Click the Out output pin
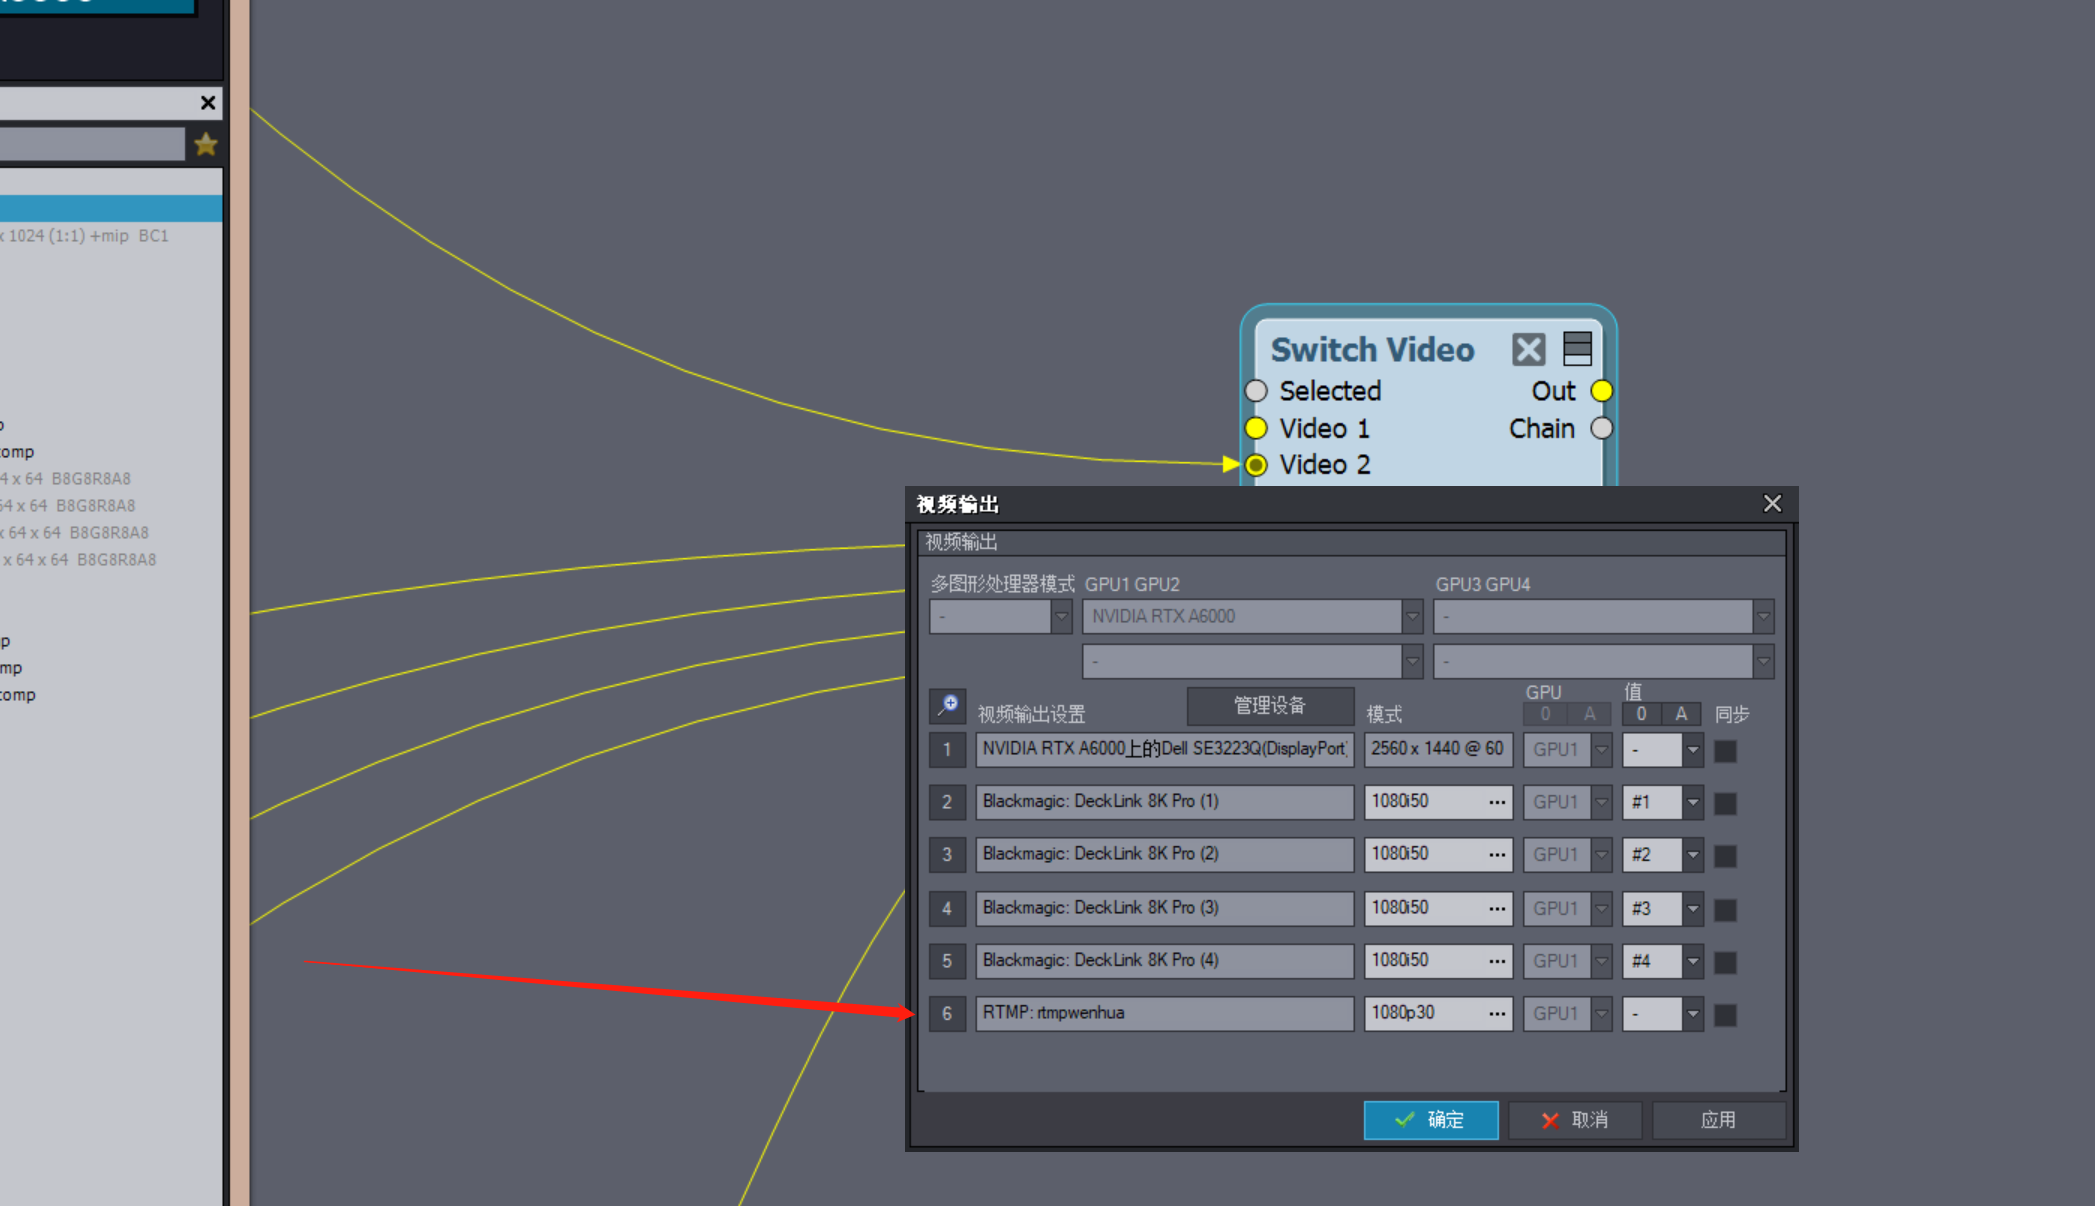2095x1206 pixels. tap(1601, 391)
